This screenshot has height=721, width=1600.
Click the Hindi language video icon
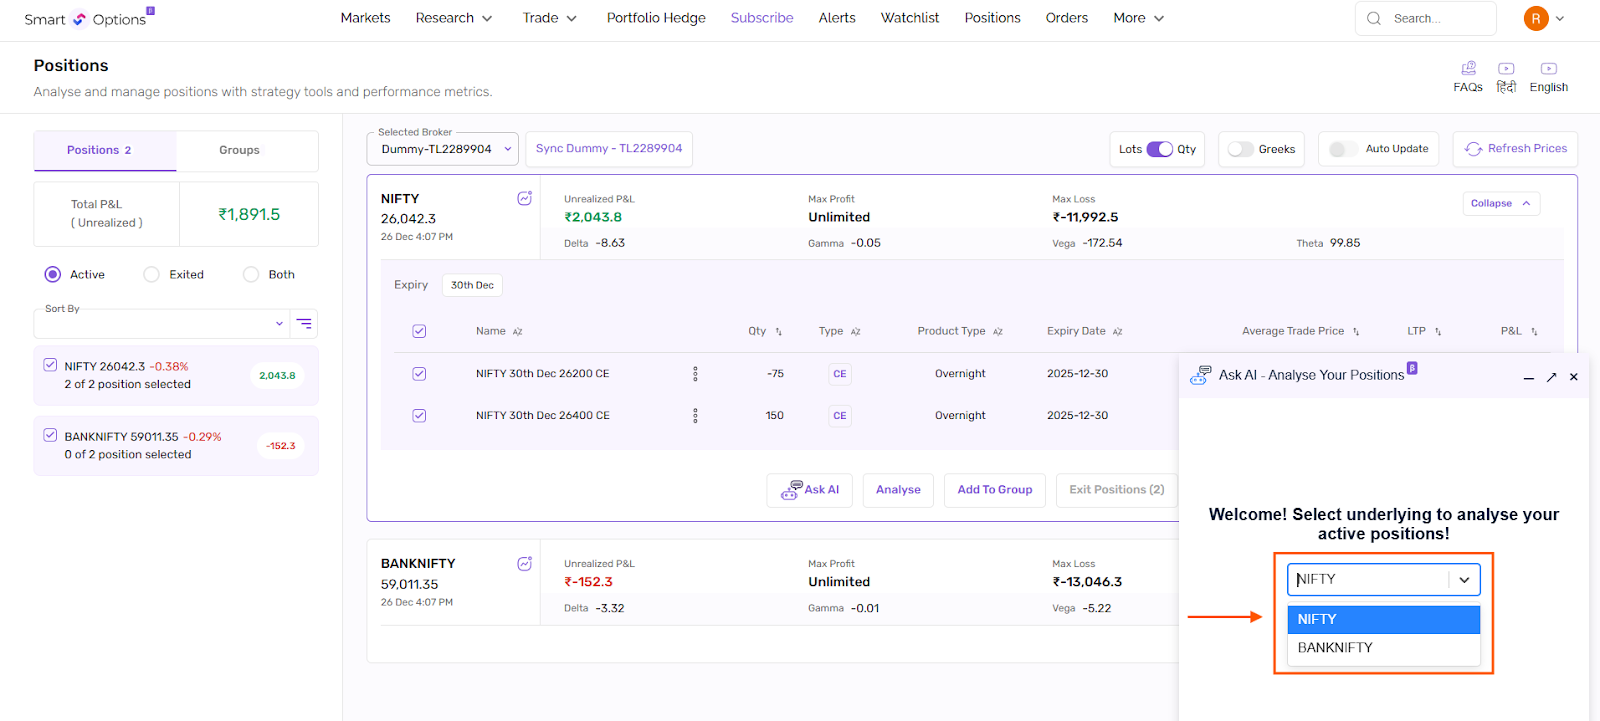(1506, 69)
